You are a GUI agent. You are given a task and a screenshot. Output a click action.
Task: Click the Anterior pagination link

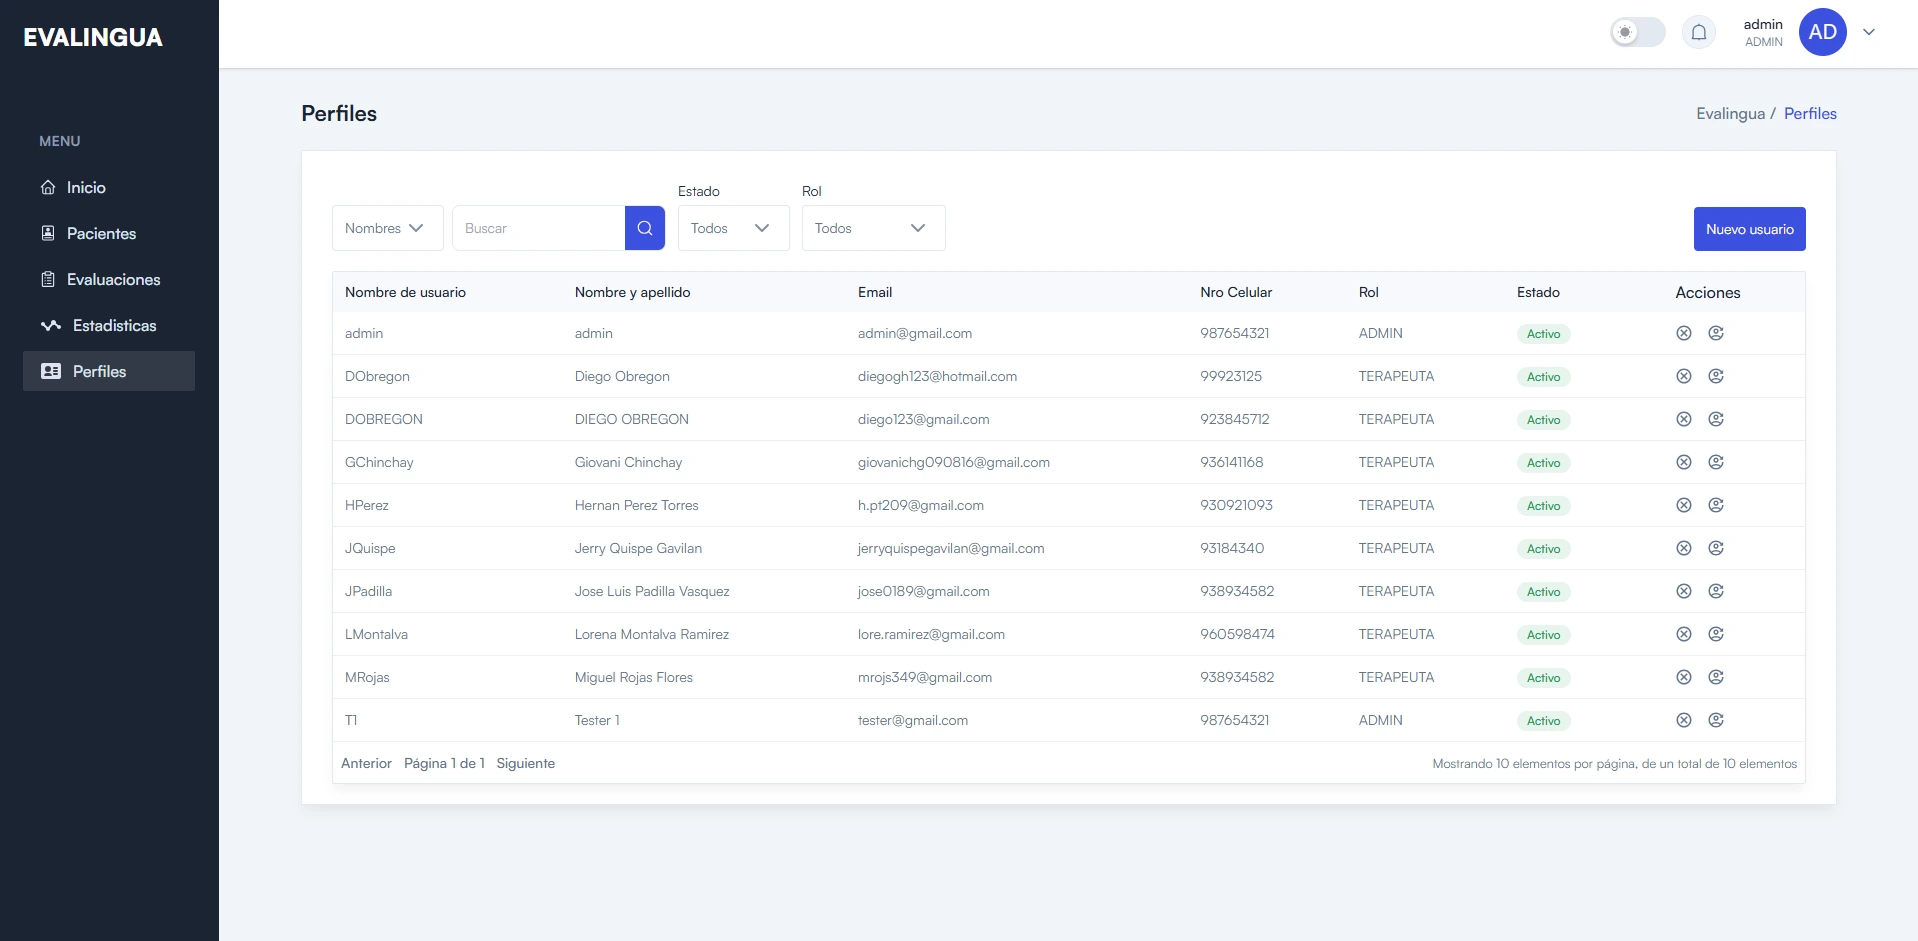[x=366, y=763]
